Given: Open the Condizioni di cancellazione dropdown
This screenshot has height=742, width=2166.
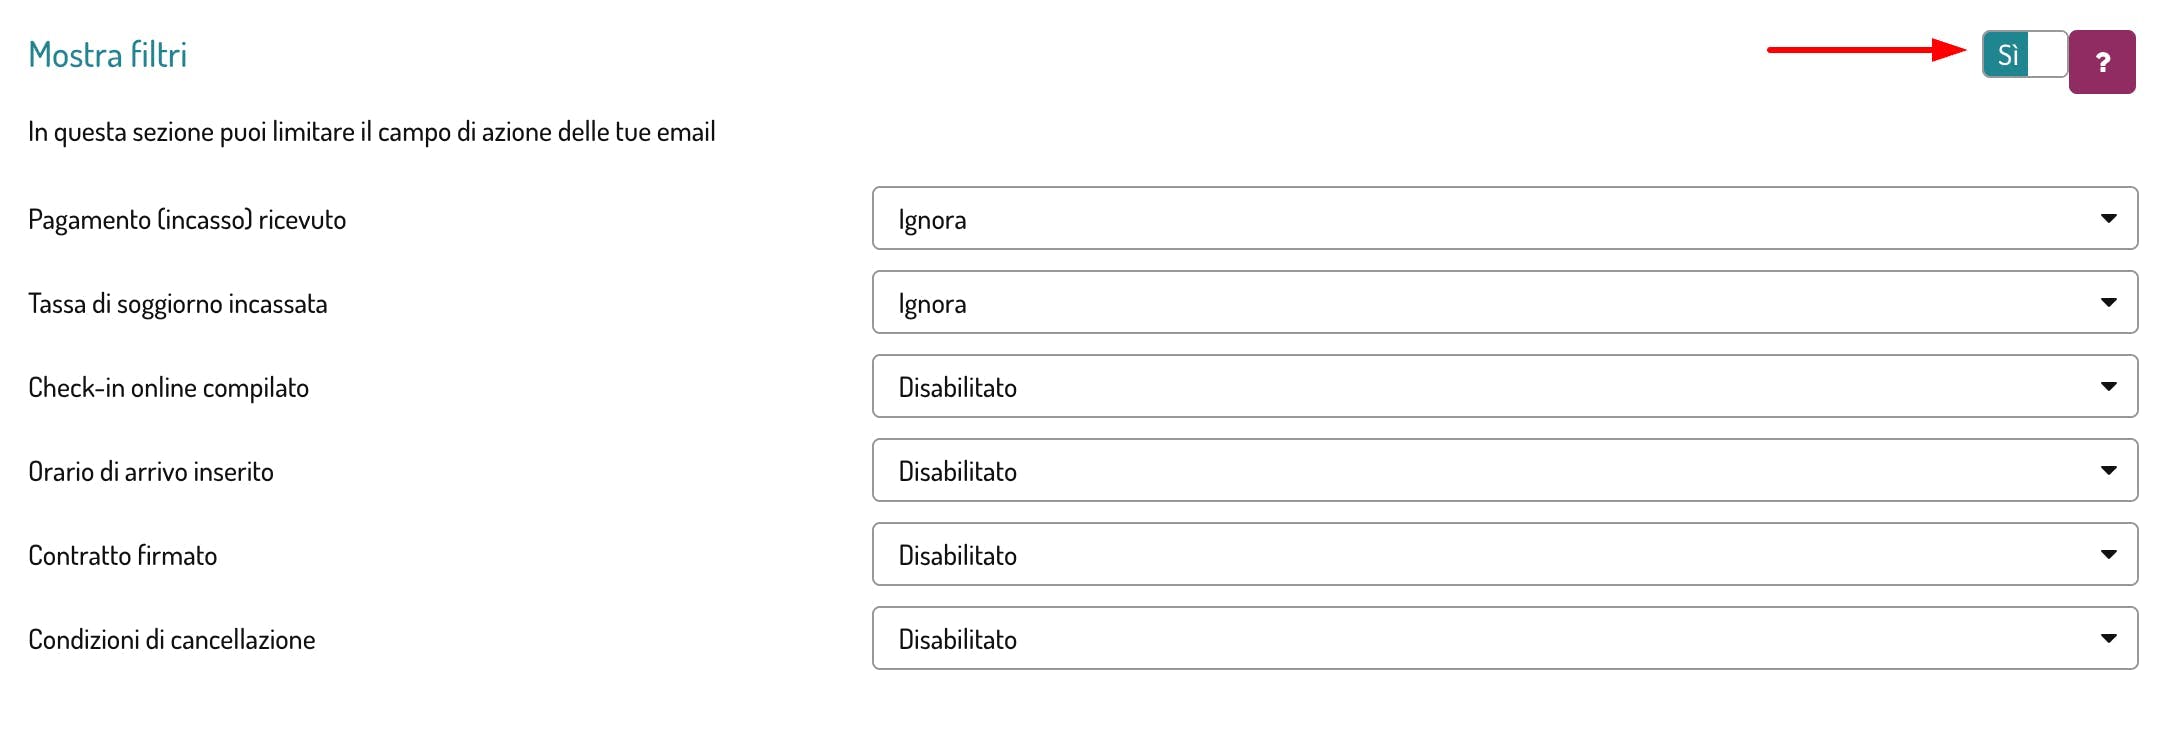Looking at the screenshot, I should pyautogui.click(x=1504, y=638).
